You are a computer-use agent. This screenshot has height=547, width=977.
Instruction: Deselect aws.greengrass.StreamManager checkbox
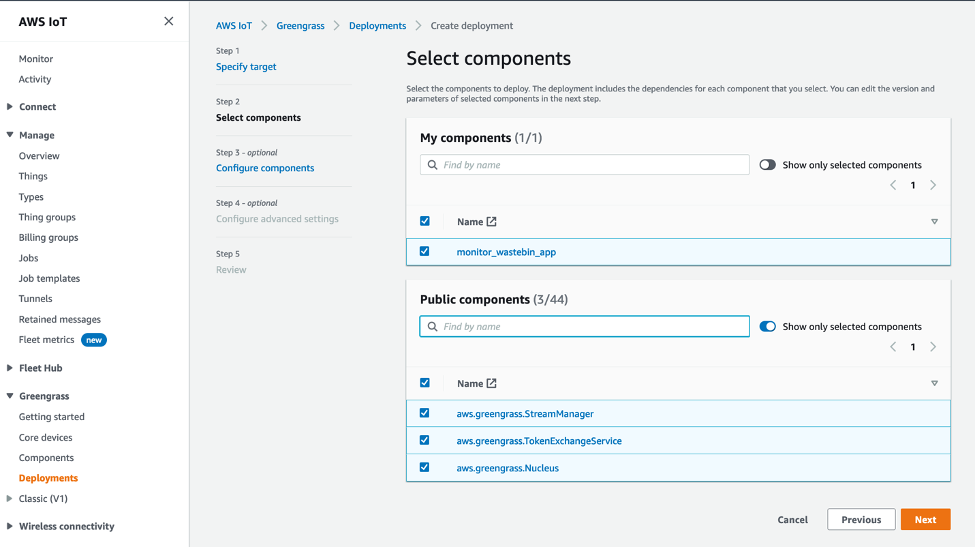[x=425, y=413]
